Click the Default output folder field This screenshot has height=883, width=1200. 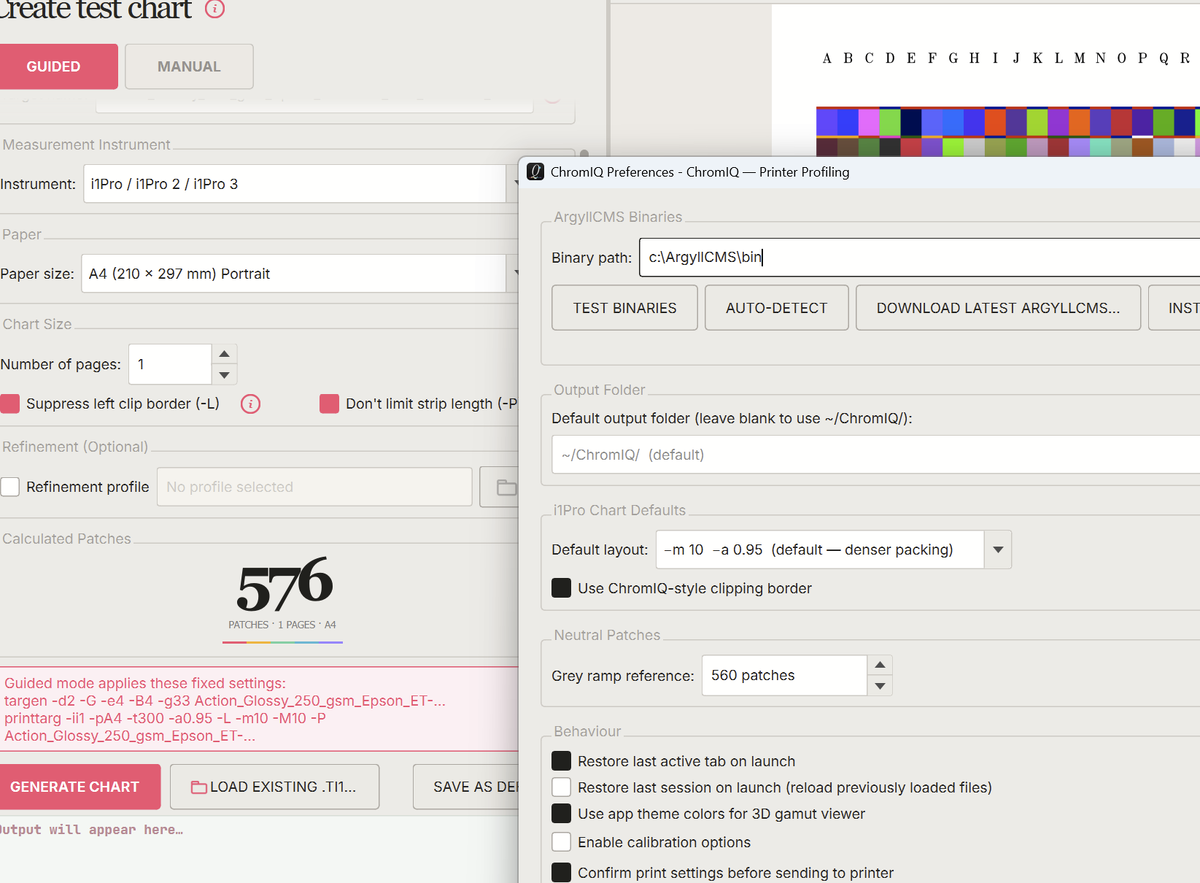pyautogui.click(x=876, y=454)
